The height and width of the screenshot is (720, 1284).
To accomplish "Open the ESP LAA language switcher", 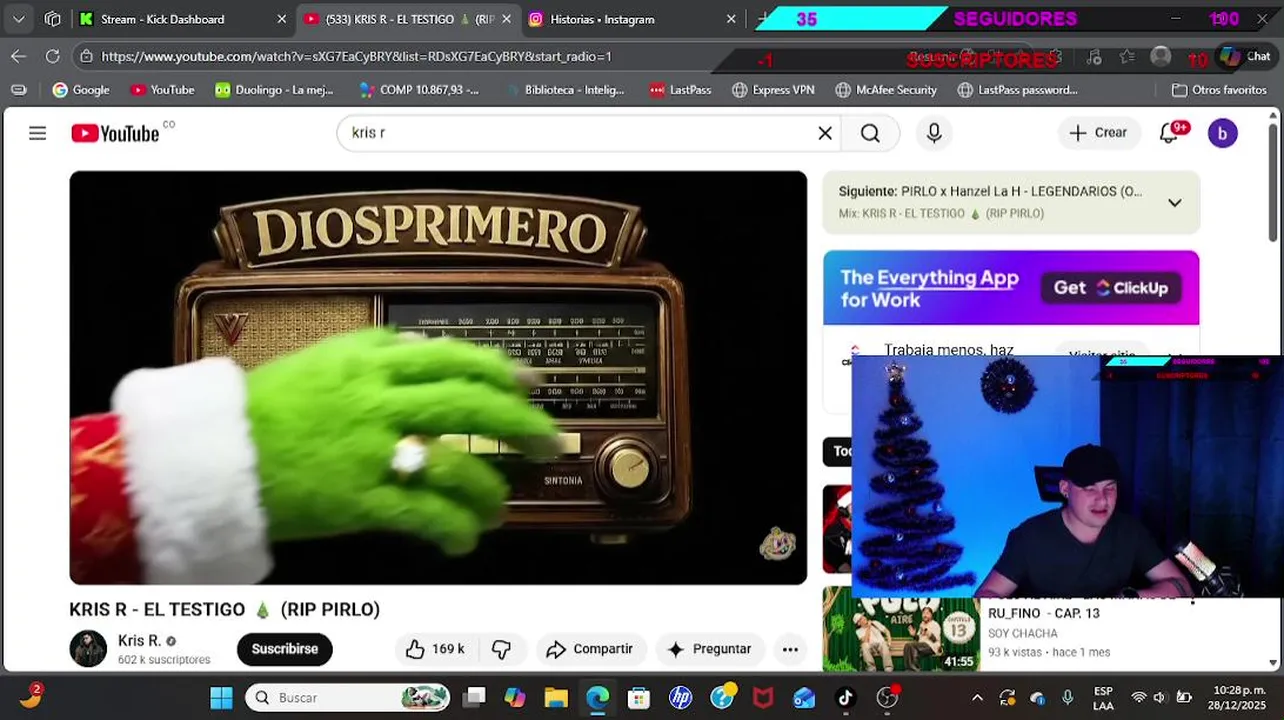I will coord(1103,698).
